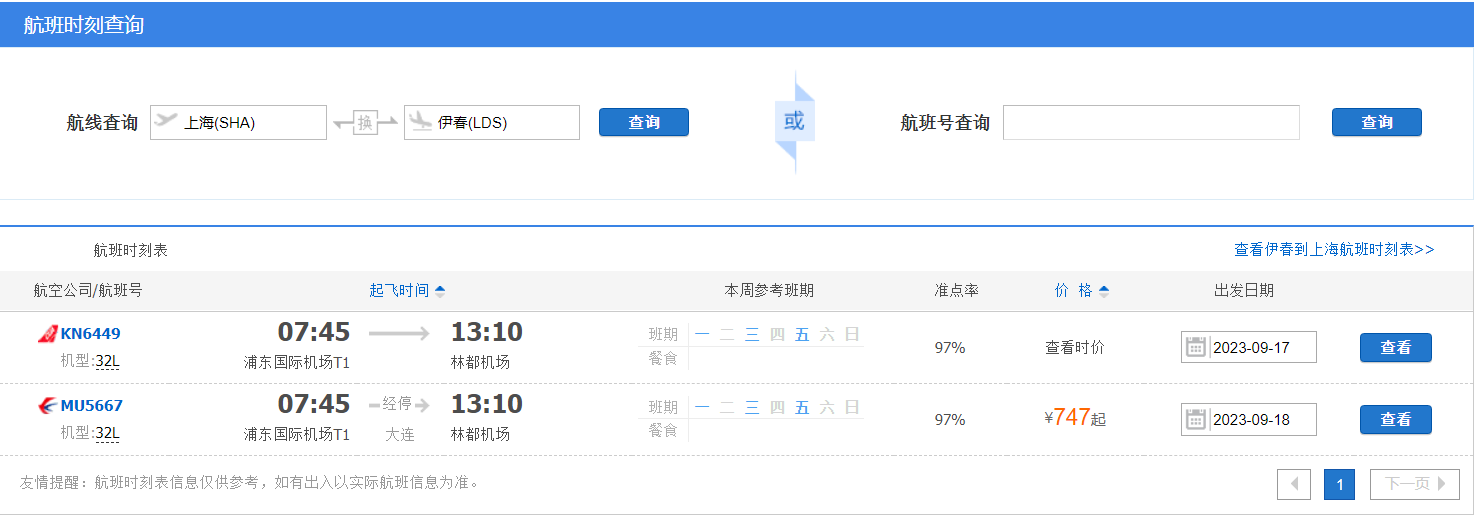Click the previous page arrow

1294,484
